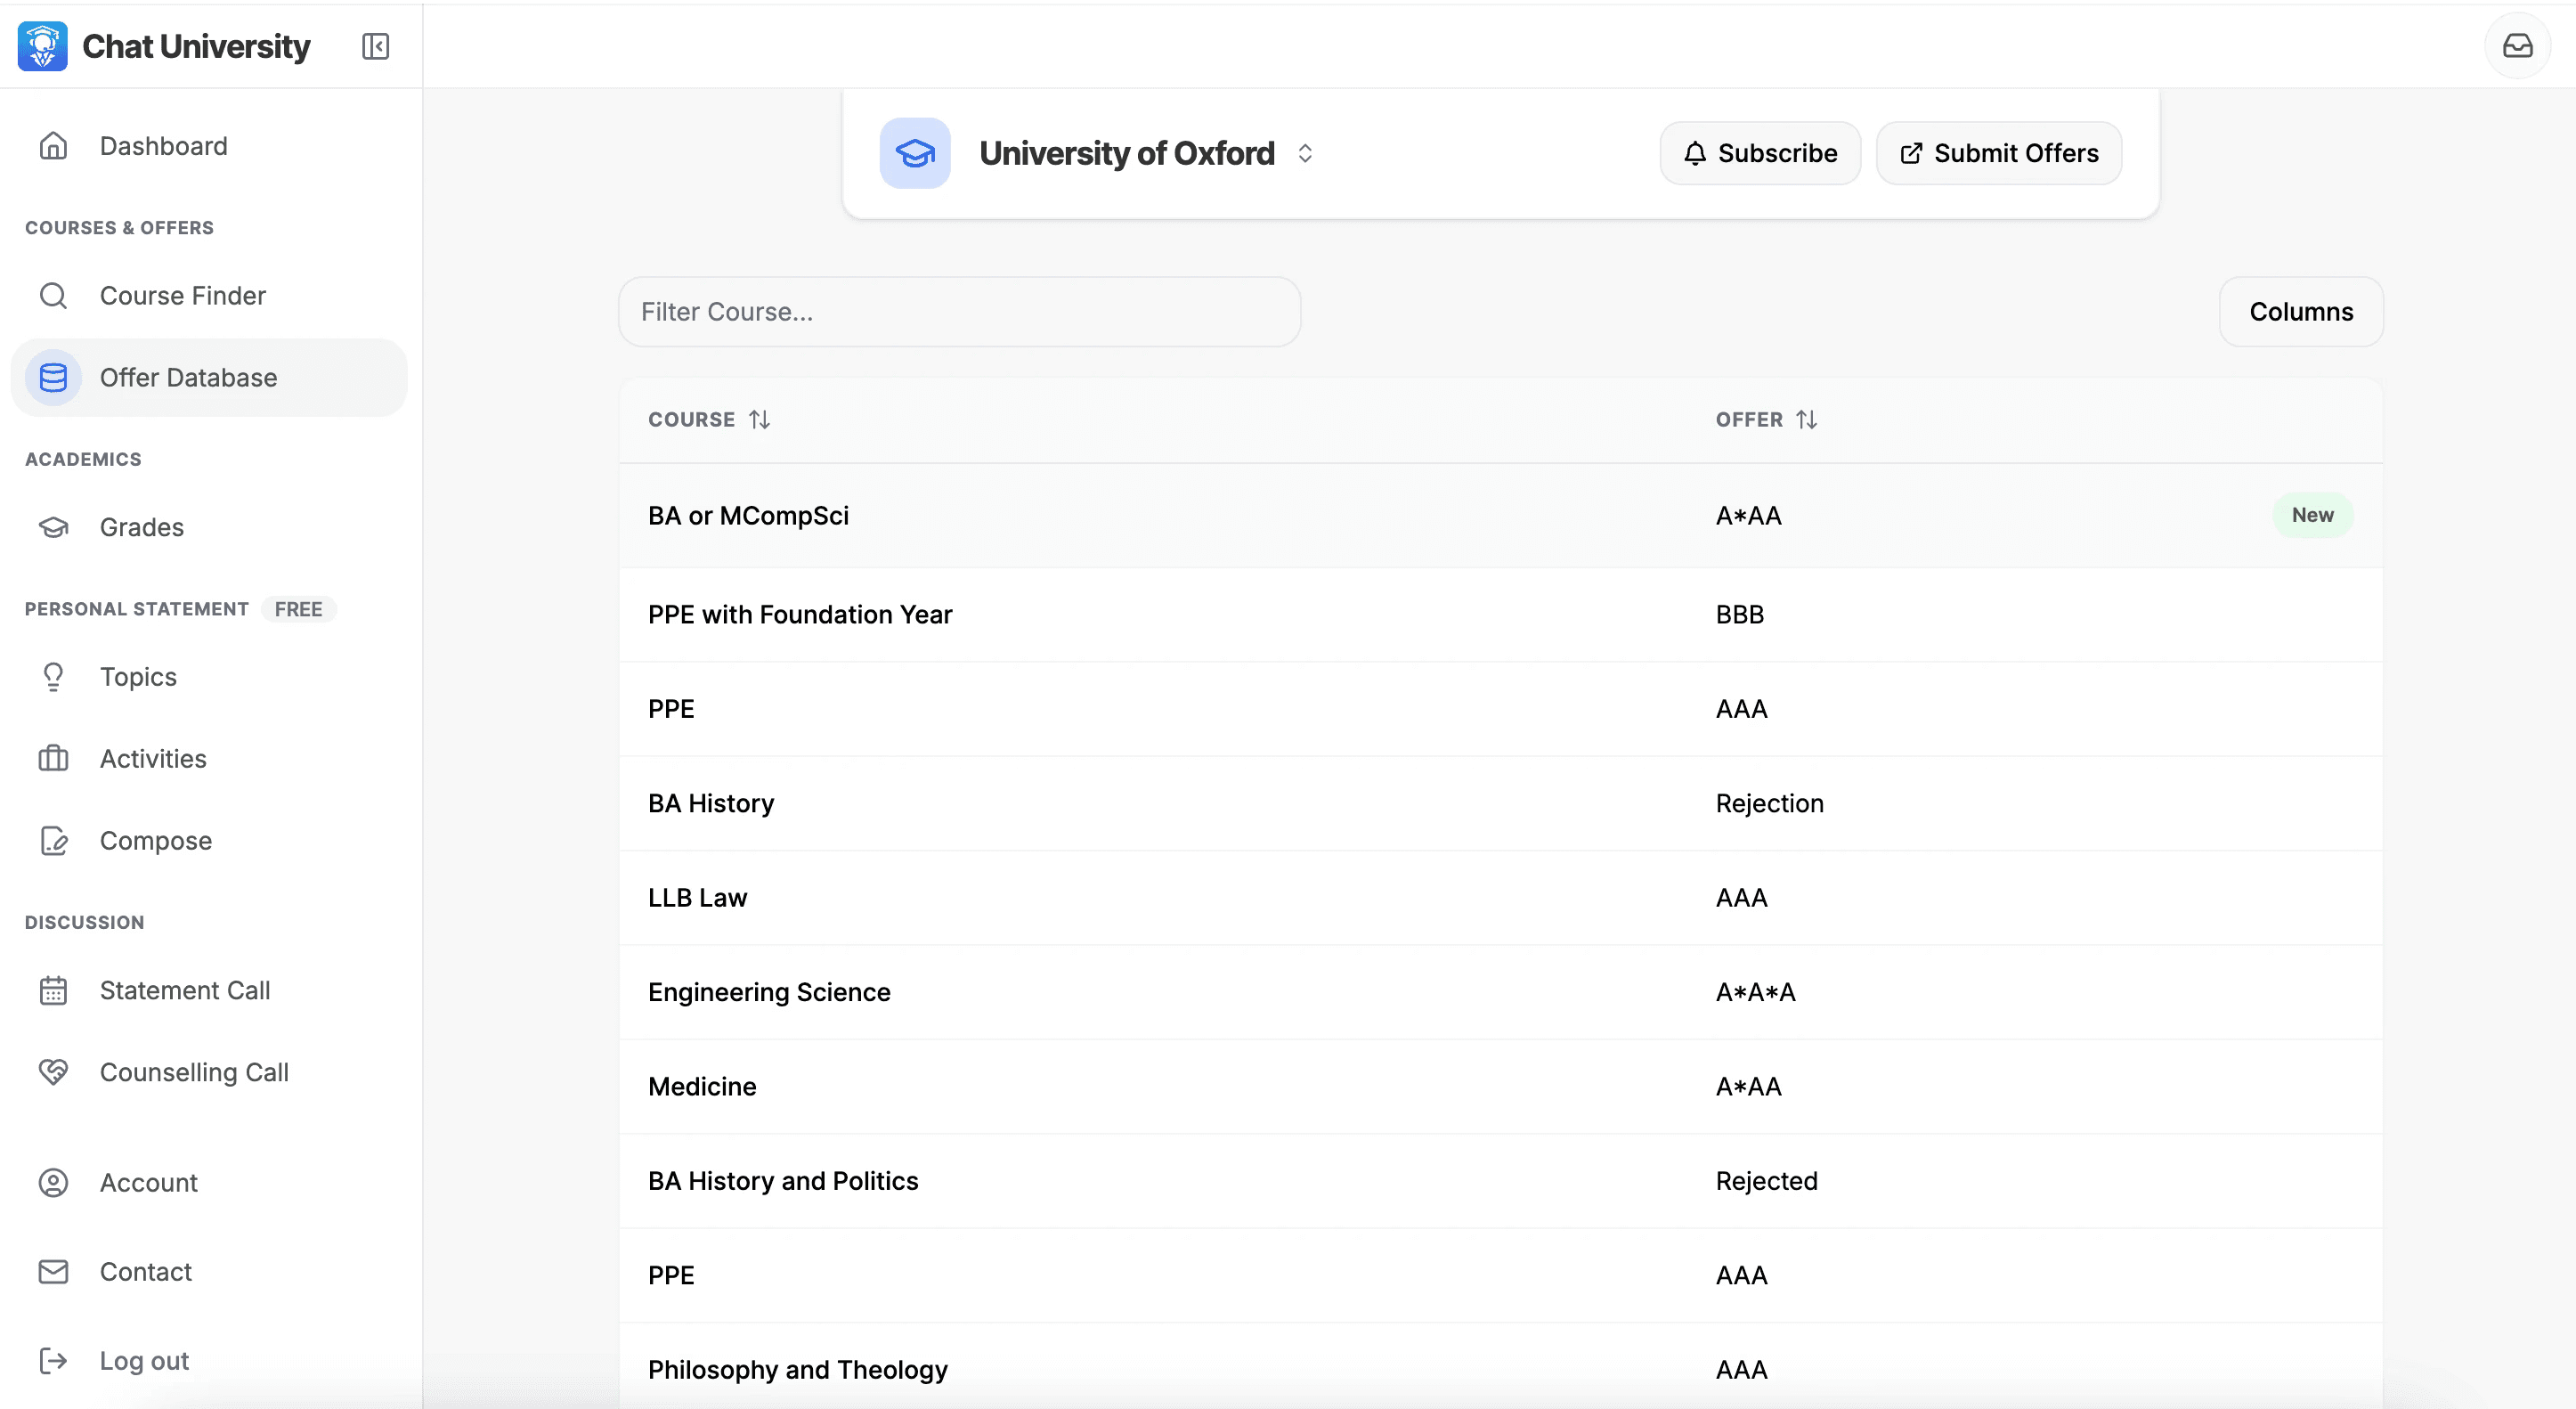Select the BA History course row
The width and height of the screenshot is (2576, 1409).
pyautogui.click(x=1500, y=804)
